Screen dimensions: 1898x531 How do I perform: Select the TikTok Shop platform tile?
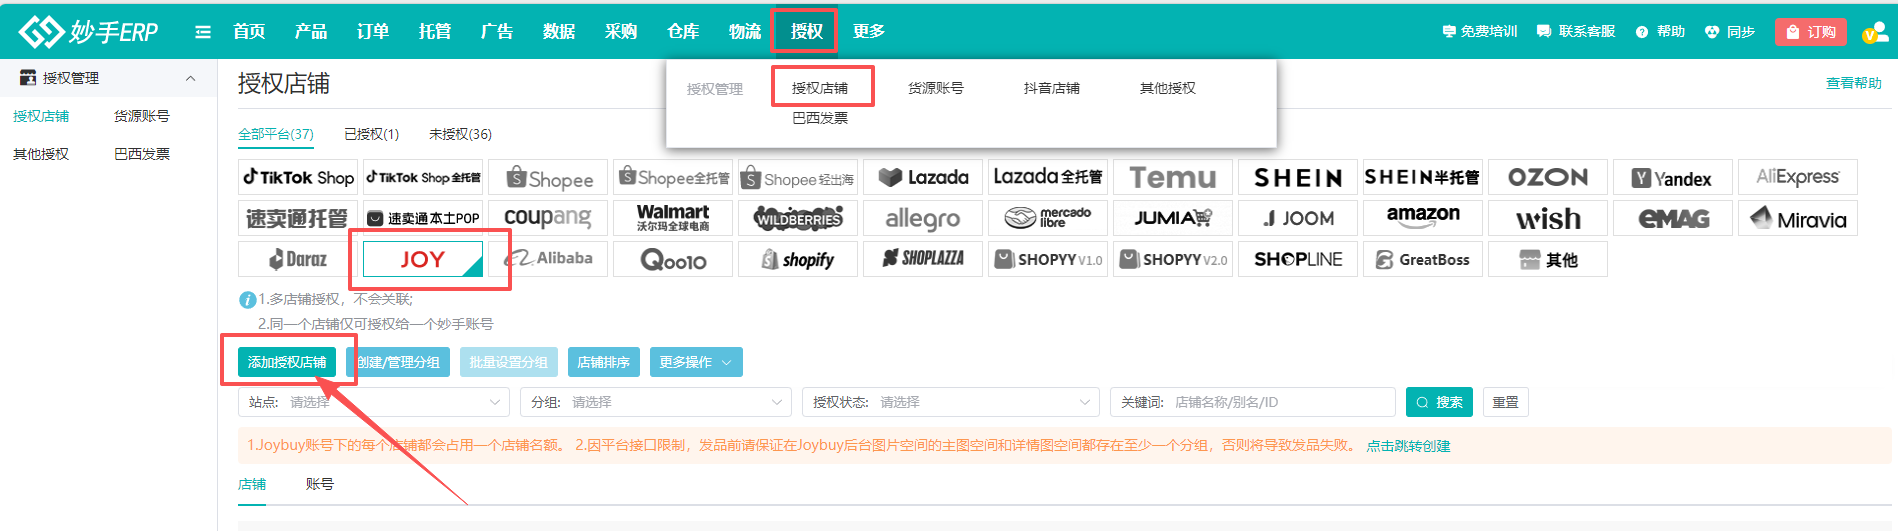pos(298,178)
